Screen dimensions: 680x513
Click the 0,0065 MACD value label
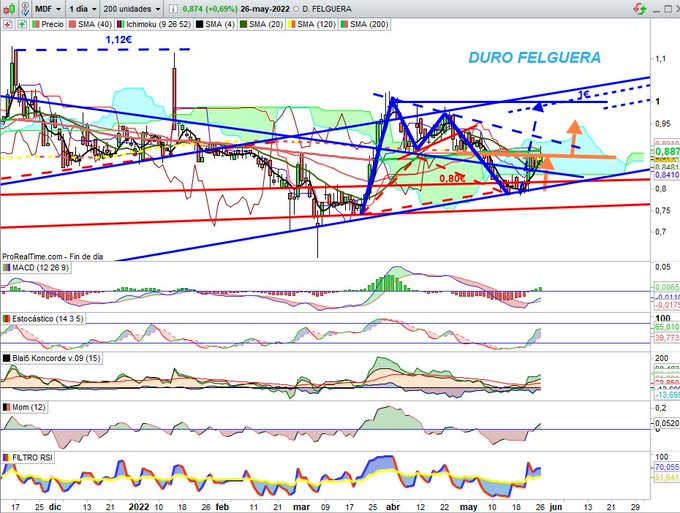tap(667, 287)
